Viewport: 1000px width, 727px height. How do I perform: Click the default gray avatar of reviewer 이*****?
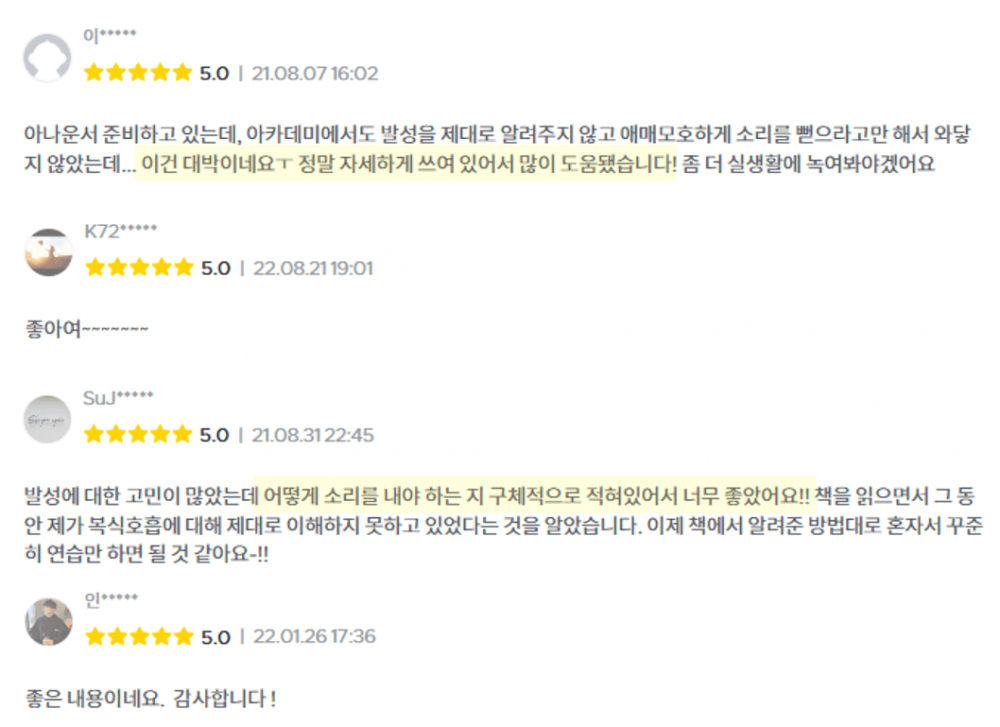47,57
